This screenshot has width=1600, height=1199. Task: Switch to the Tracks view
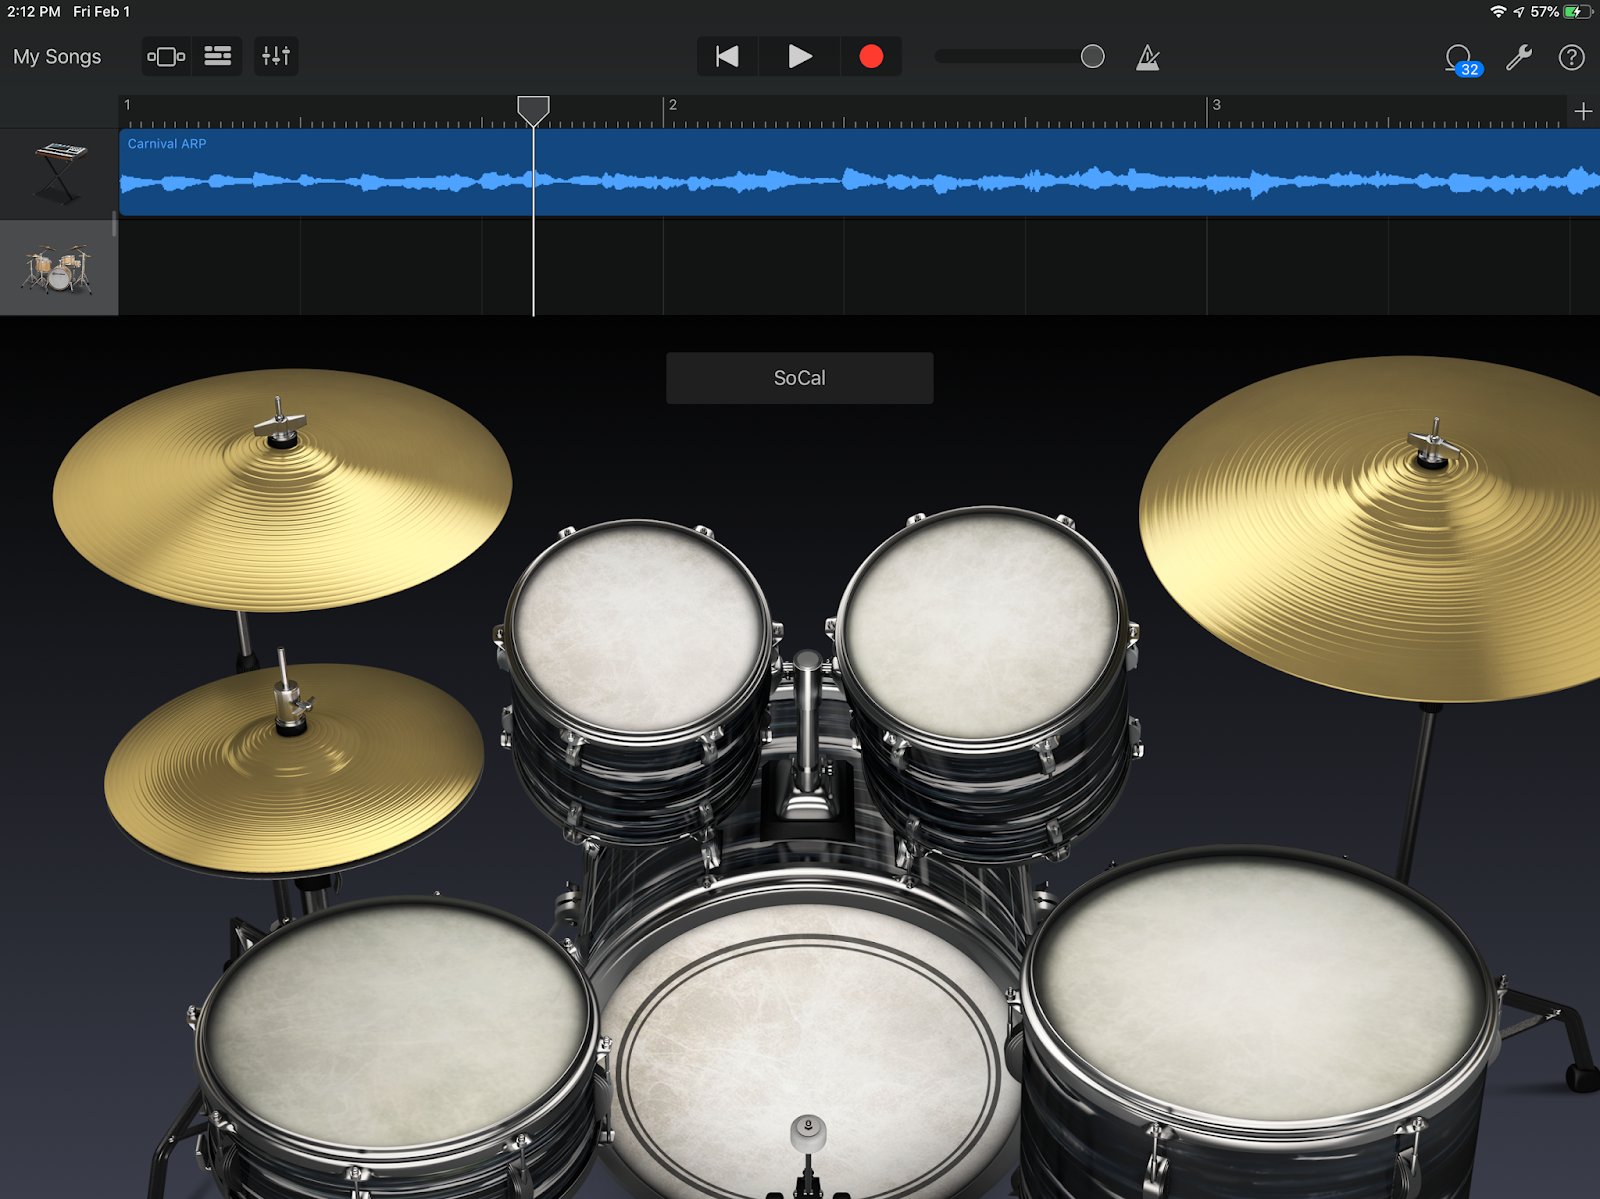click(218, 56)
